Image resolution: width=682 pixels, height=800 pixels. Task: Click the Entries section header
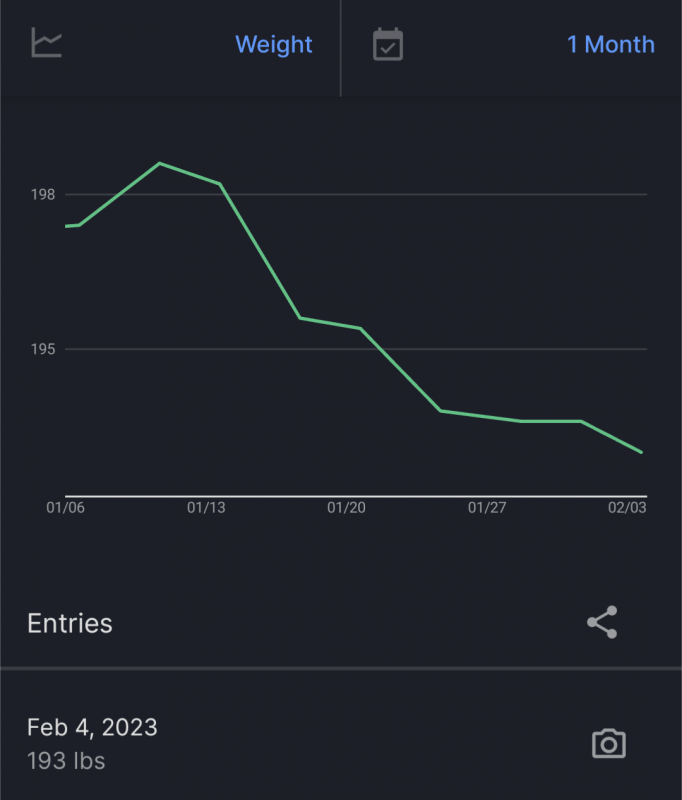(69, 623)
